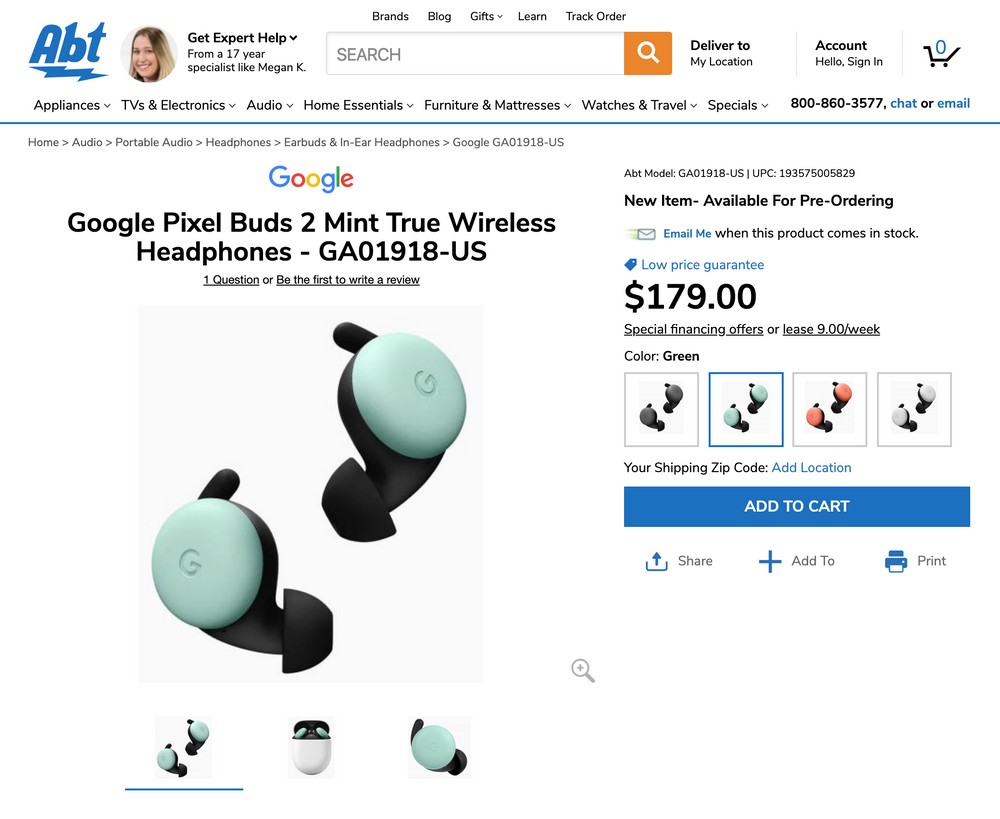This screenshot has width=1000, height=819.
Task: Click the Low price guarantee tag icon
Action: click(x=630, y=265)
